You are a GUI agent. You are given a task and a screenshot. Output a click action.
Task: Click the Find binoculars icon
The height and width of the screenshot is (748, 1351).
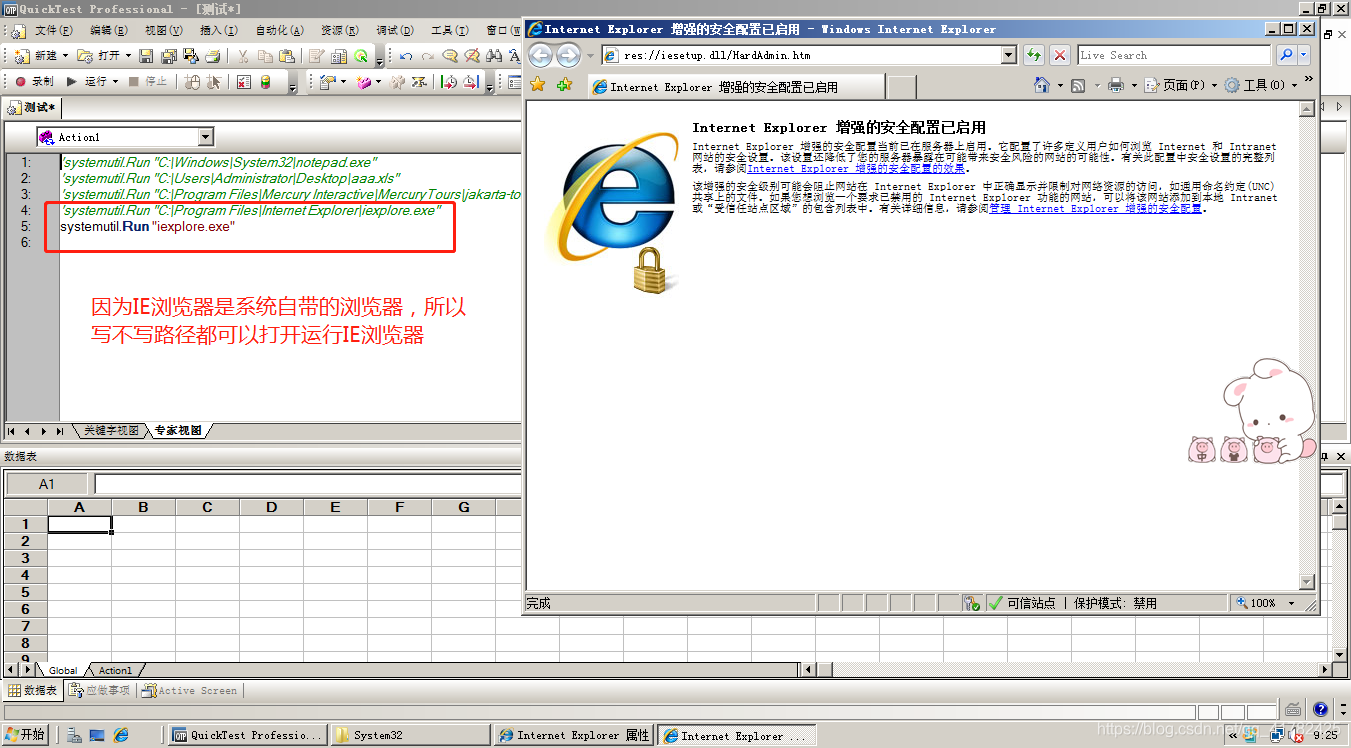(x=493, y=56)
